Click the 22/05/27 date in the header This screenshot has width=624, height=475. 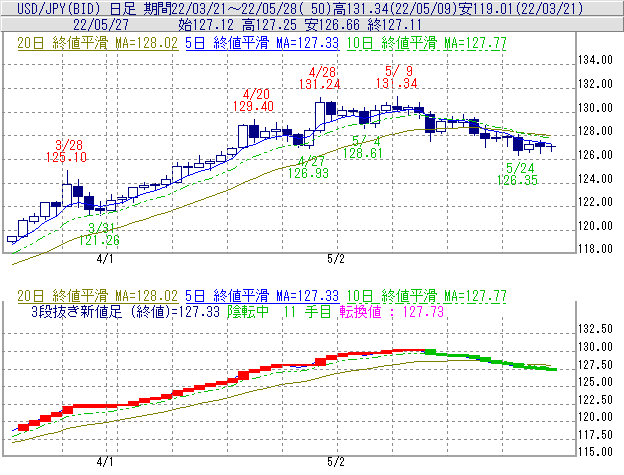[101, 25]
